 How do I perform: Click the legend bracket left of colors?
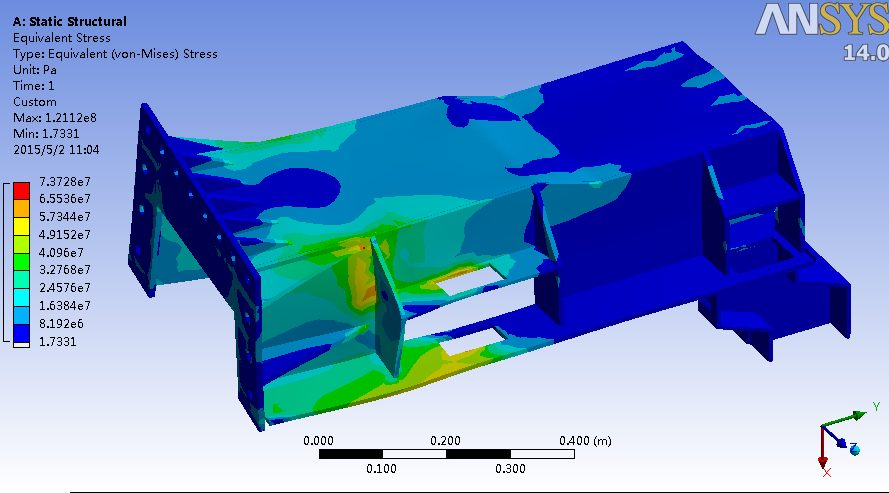coord(7,262)
